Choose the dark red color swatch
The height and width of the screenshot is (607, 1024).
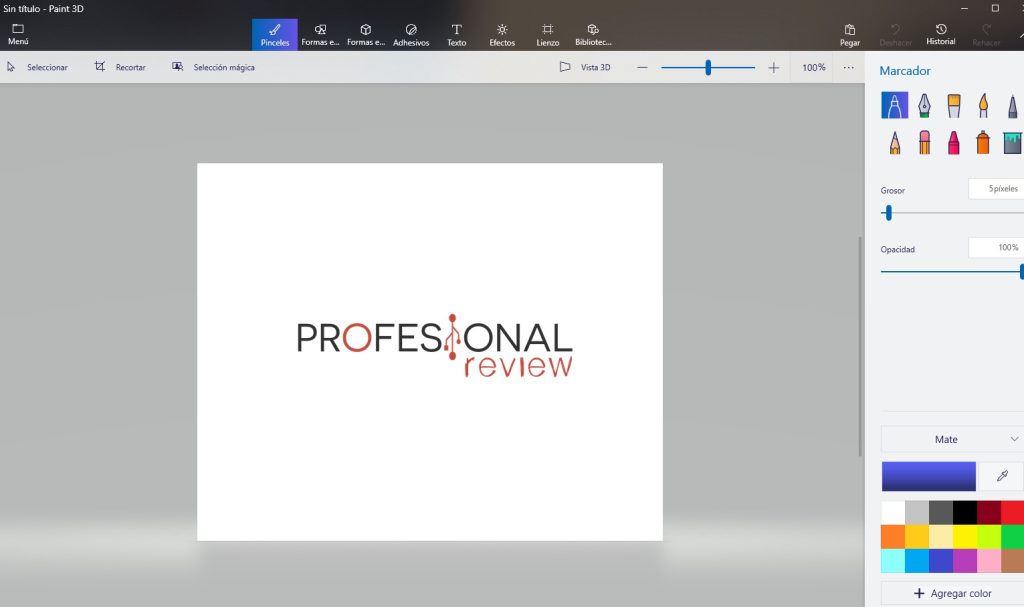tap(989, 513)
